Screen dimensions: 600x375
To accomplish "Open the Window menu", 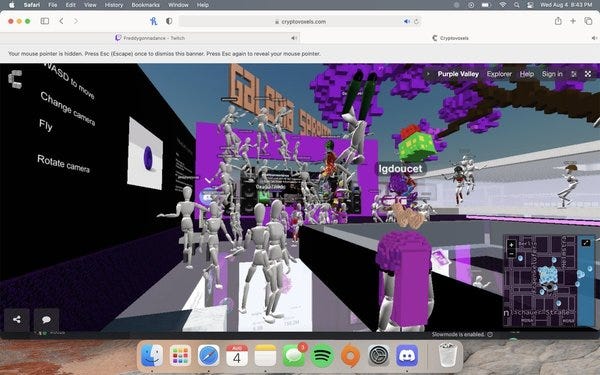I will (x=178, y=5).
